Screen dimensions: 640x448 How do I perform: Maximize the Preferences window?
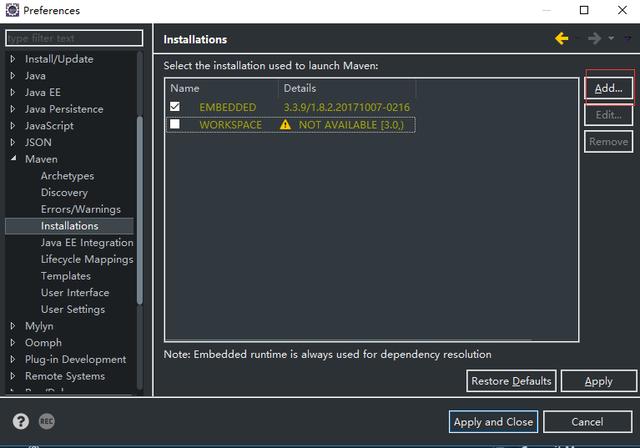click(x=584, y=10)
